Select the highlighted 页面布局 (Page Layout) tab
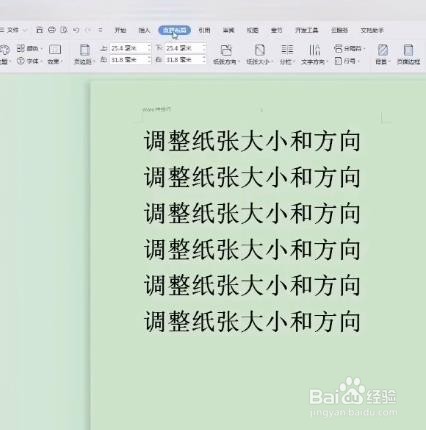 (174, 30)
